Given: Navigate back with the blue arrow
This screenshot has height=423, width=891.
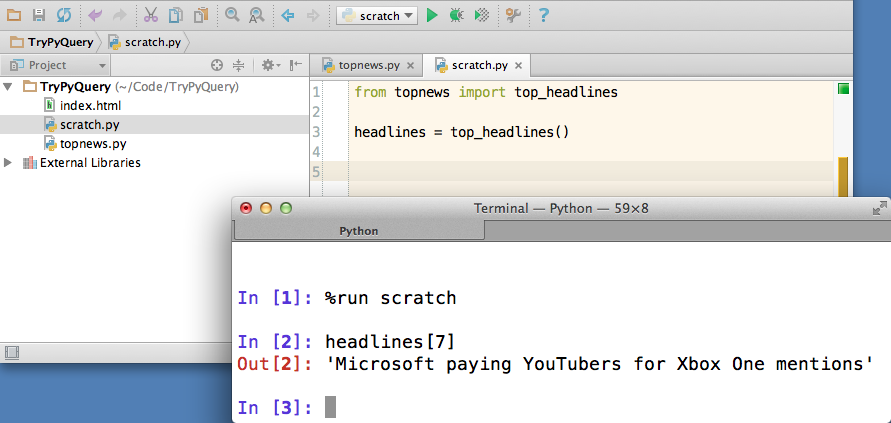Looking at the screenshot, I should click(x=288, y=15).
